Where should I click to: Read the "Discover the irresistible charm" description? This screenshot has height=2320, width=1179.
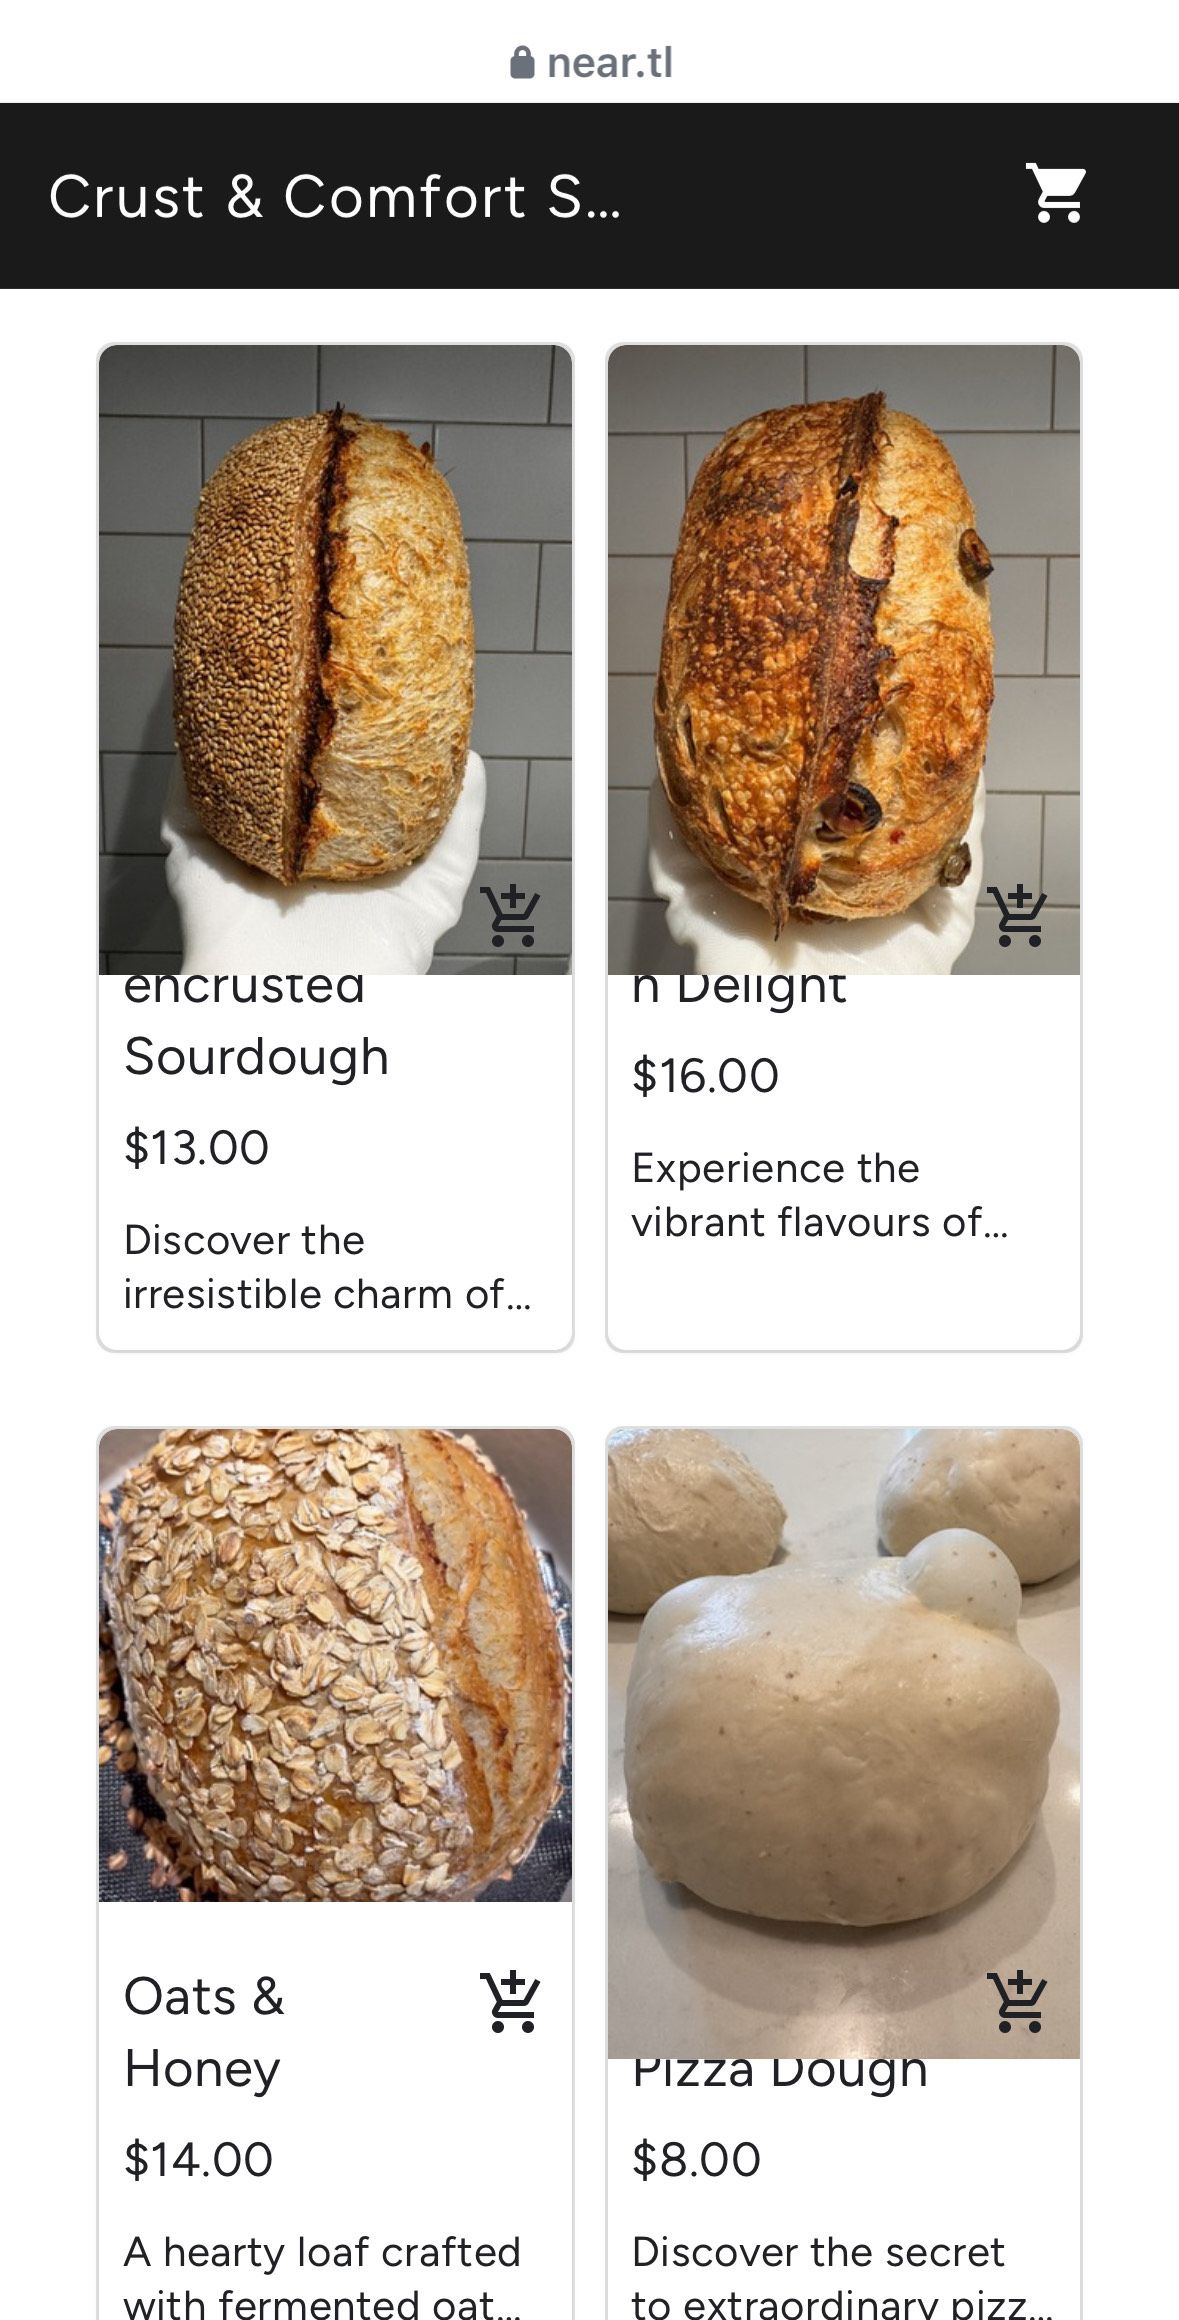pyautogui.click(x=326, y=1267)
